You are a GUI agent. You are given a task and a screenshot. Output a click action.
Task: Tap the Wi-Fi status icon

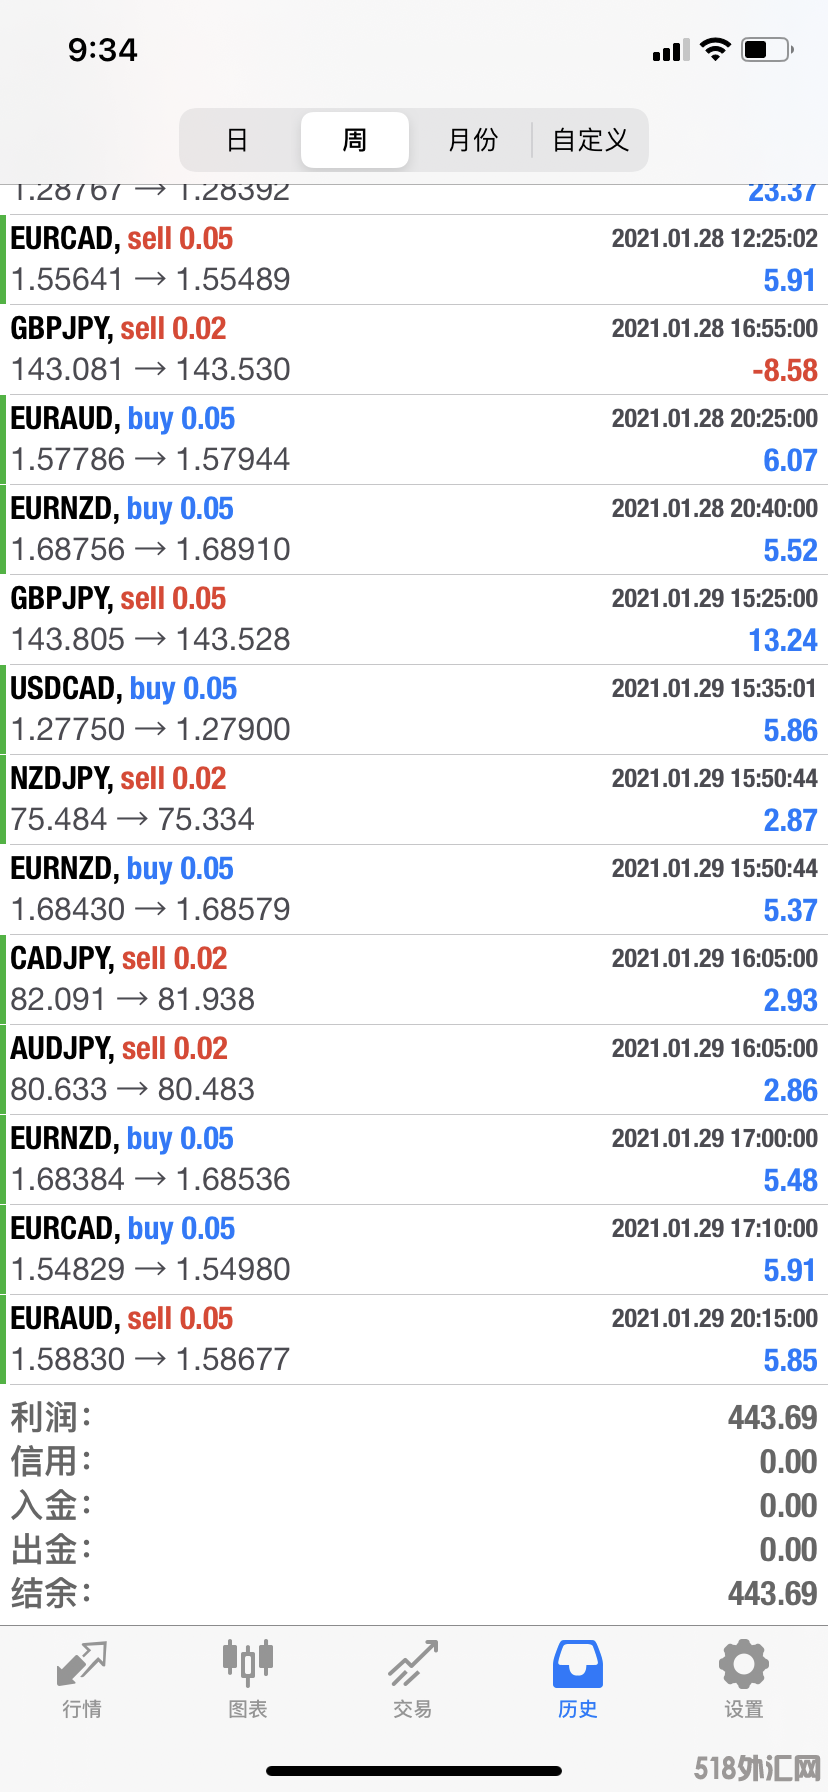tap(715, 49)
